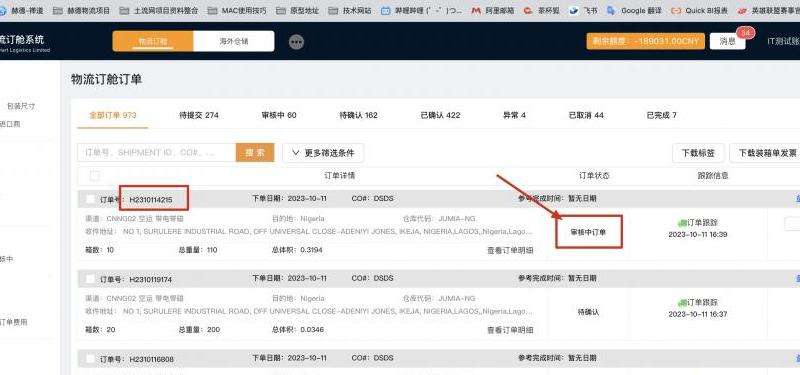
Task: Click the 下载装箱单发票 button
Action: pyautogui.click(x=765, y=153)
